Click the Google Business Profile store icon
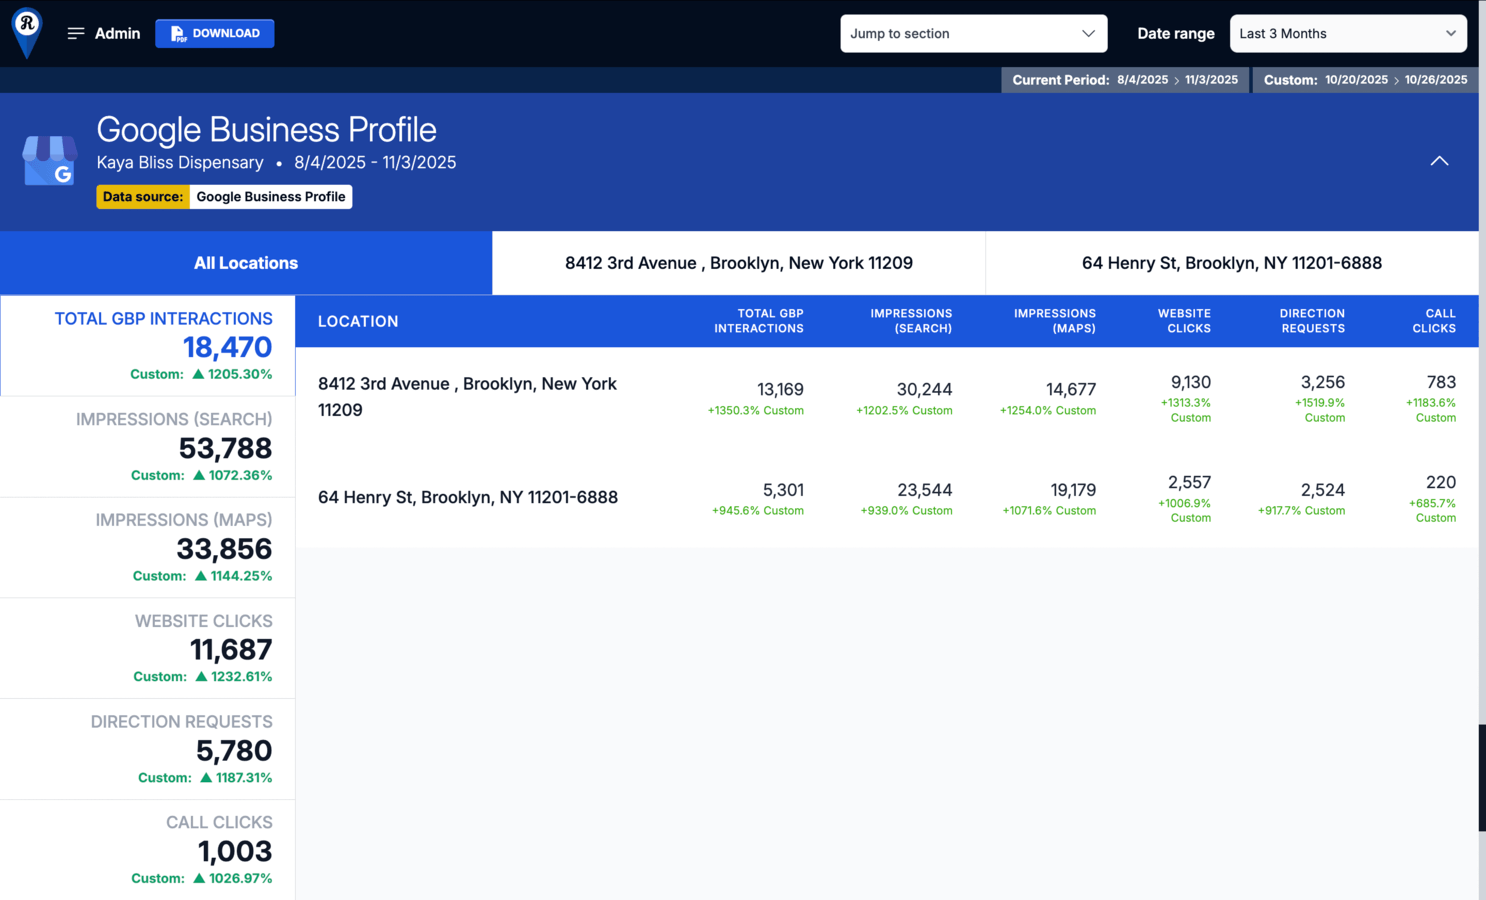This screenshot has height=900, width=1486. pyautogui.click(x=50, y=161)
